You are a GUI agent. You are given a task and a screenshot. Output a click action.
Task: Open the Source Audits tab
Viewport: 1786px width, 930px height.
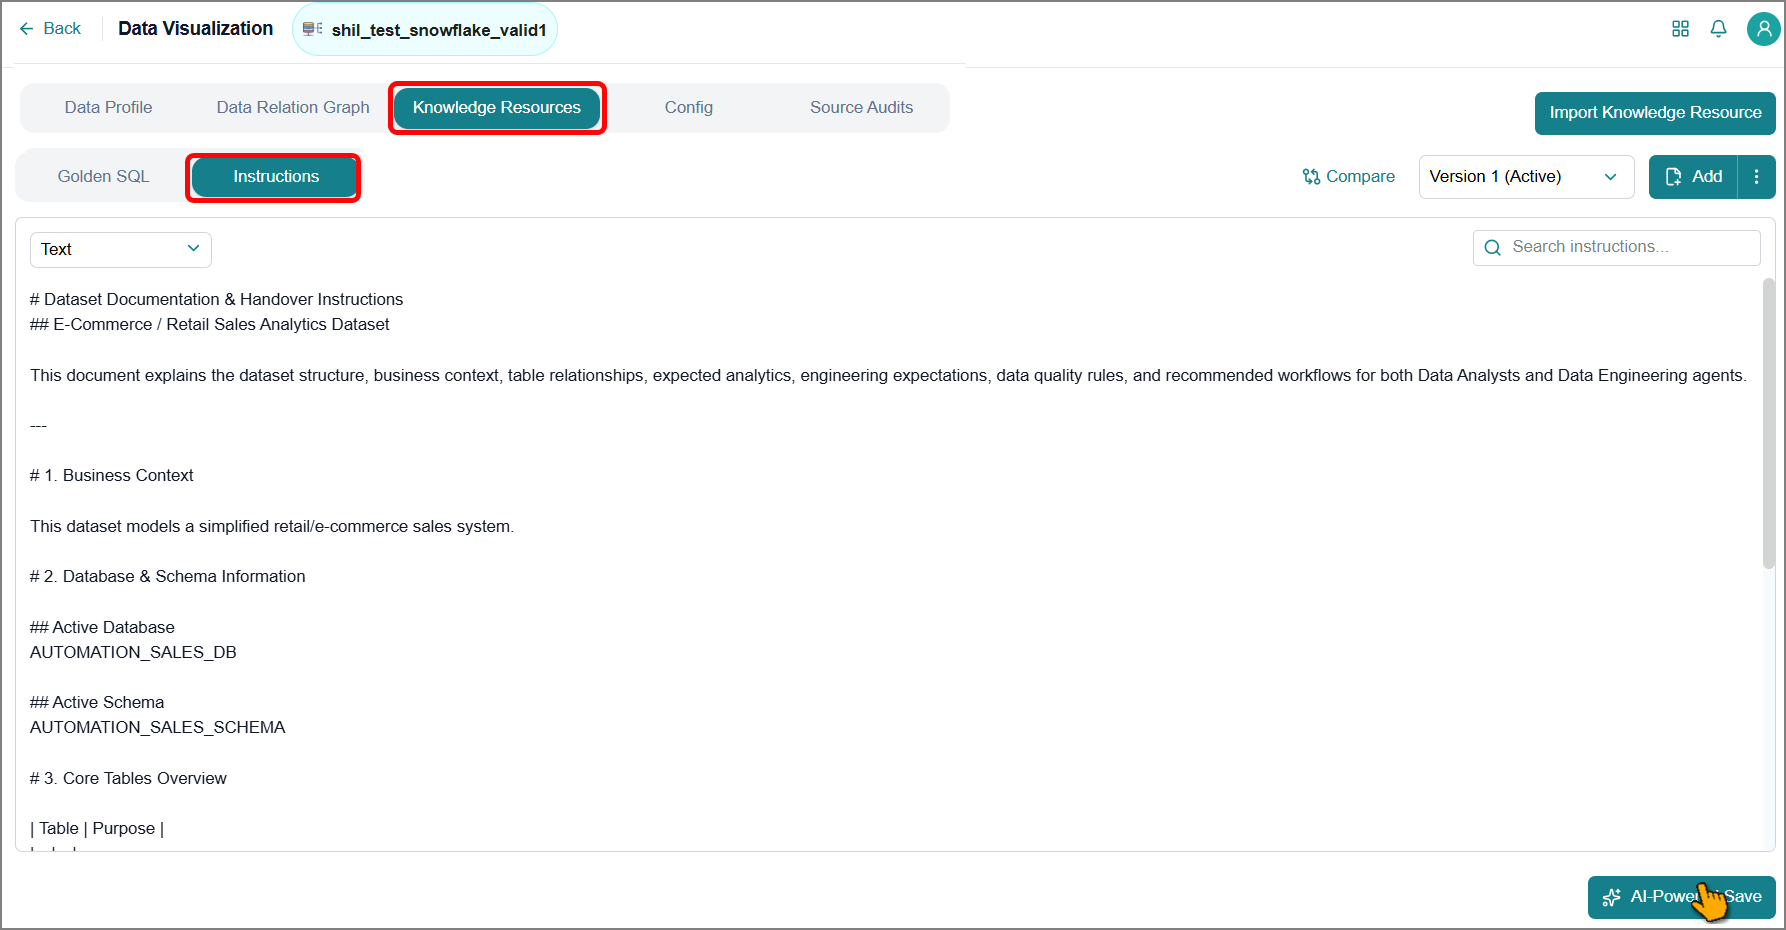tap(861, 107)
